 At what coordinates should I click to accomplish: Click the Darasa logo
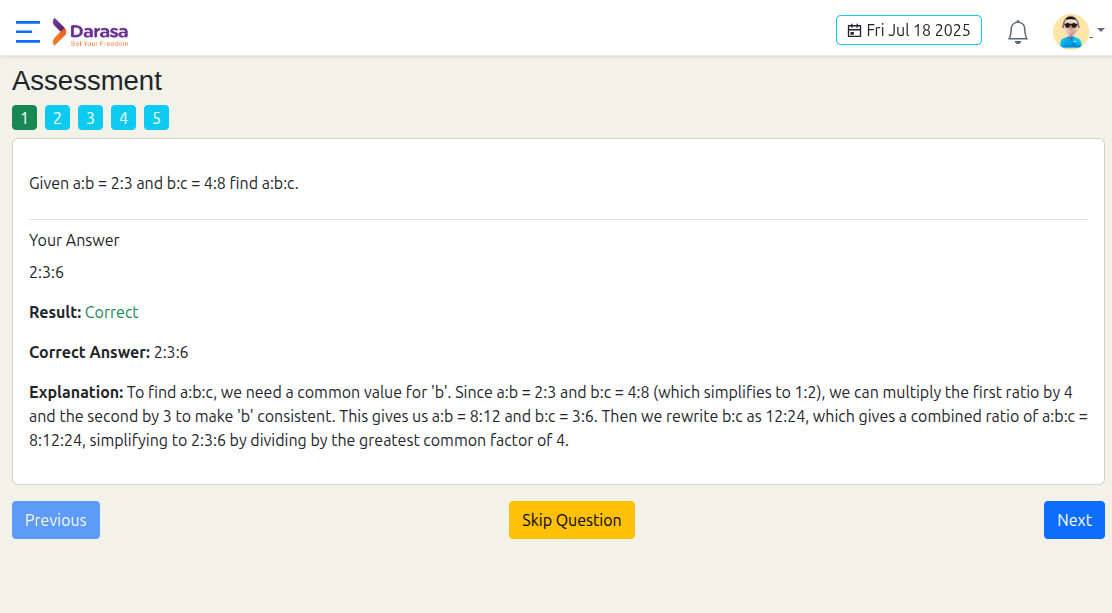click(90, 32)
